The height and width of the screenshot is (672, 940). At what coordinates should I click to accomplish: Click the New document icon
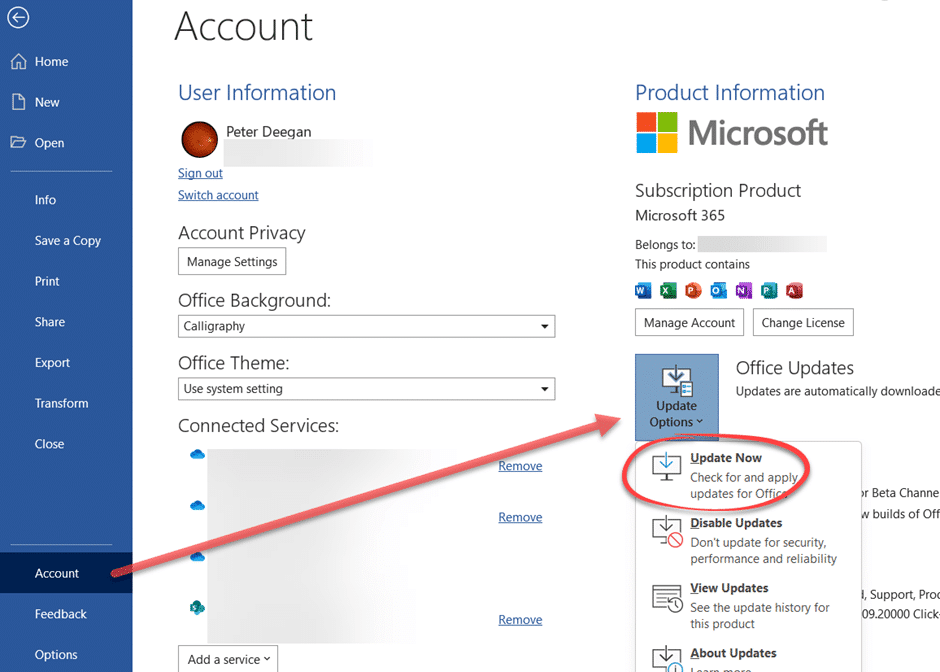pos(18,102)
